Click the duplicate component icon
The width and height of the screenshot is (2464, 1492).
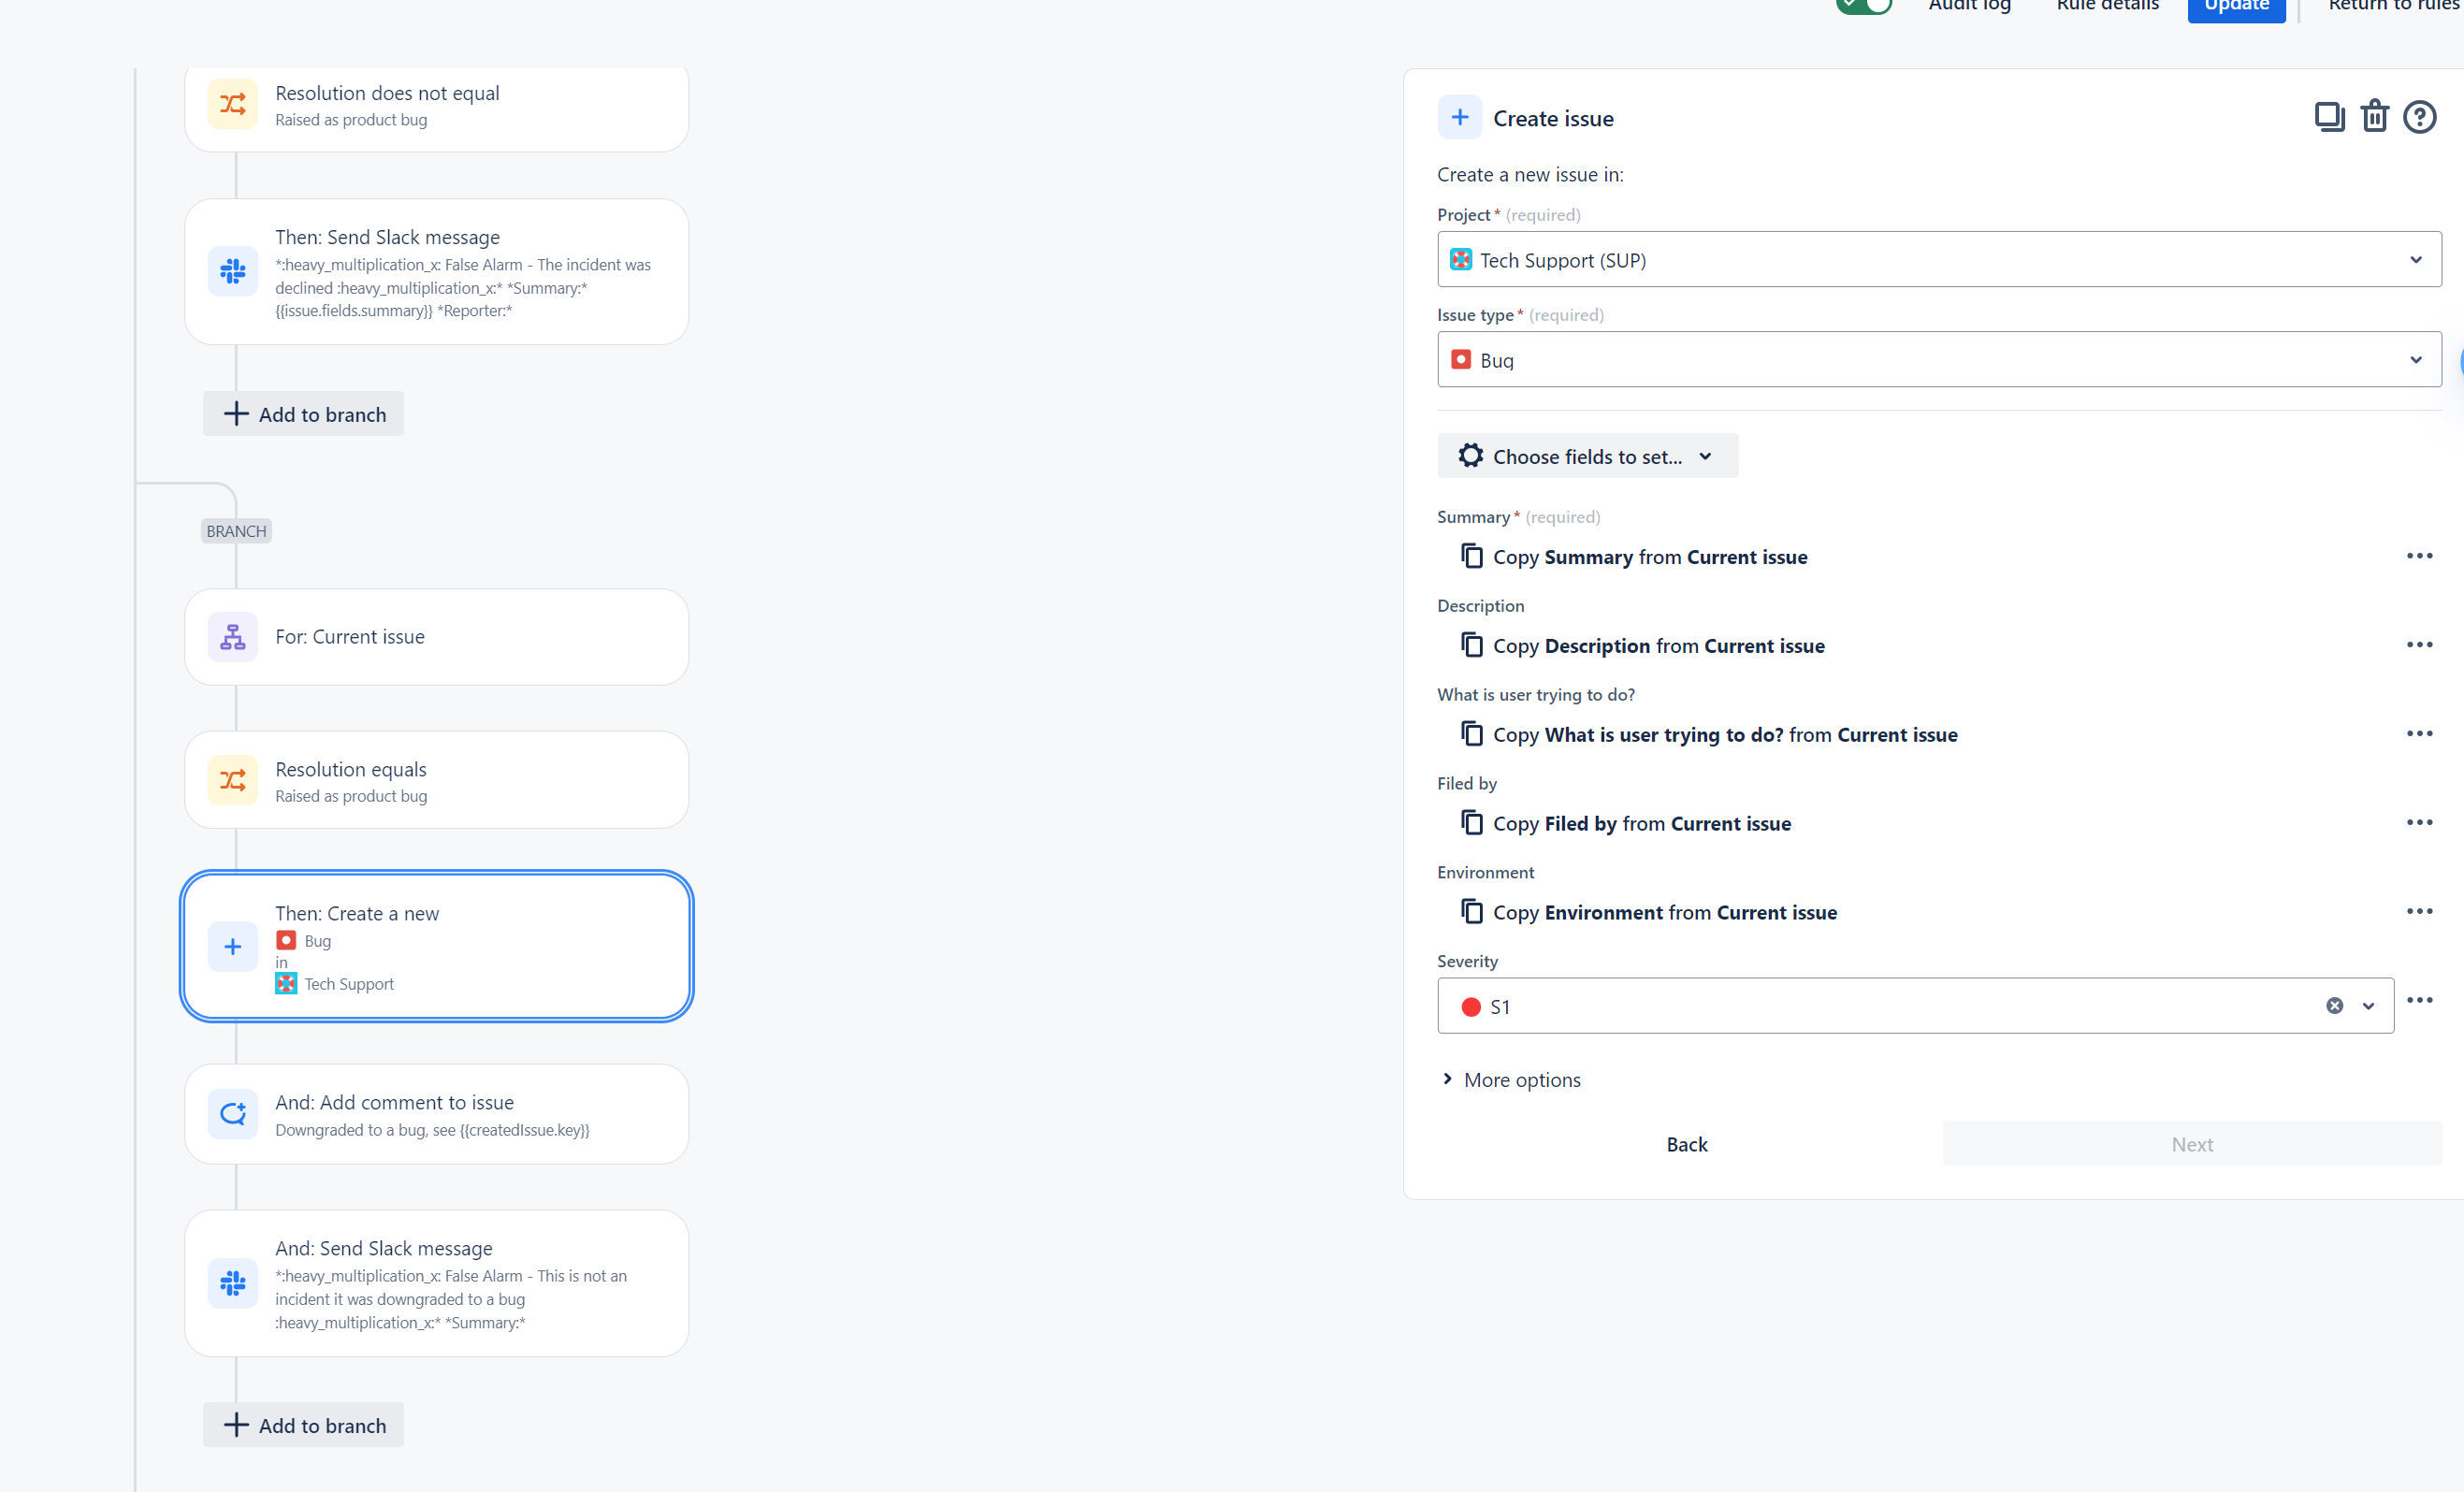(2329, 117)
